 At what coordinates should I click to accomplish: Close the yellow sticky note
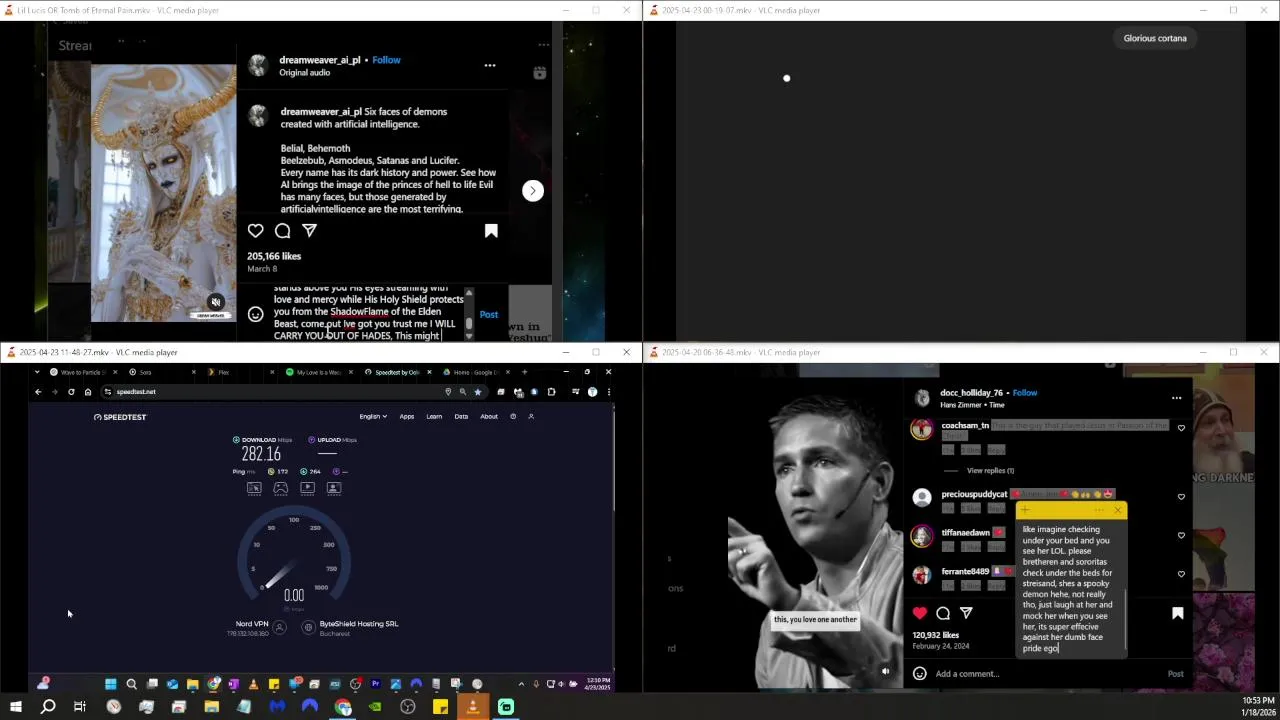pyautogui.click(x=1118, y=510)
